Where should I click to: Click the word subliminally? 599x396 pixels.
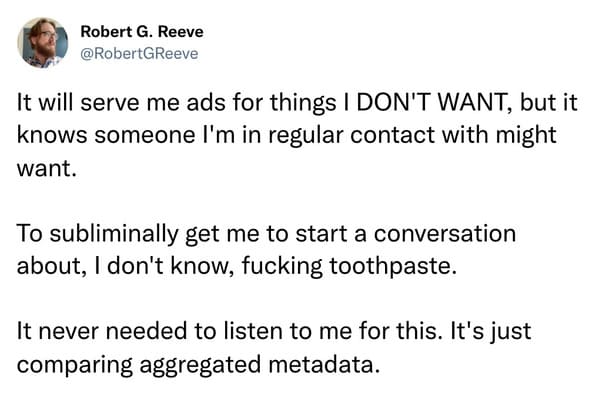[114, 234]
